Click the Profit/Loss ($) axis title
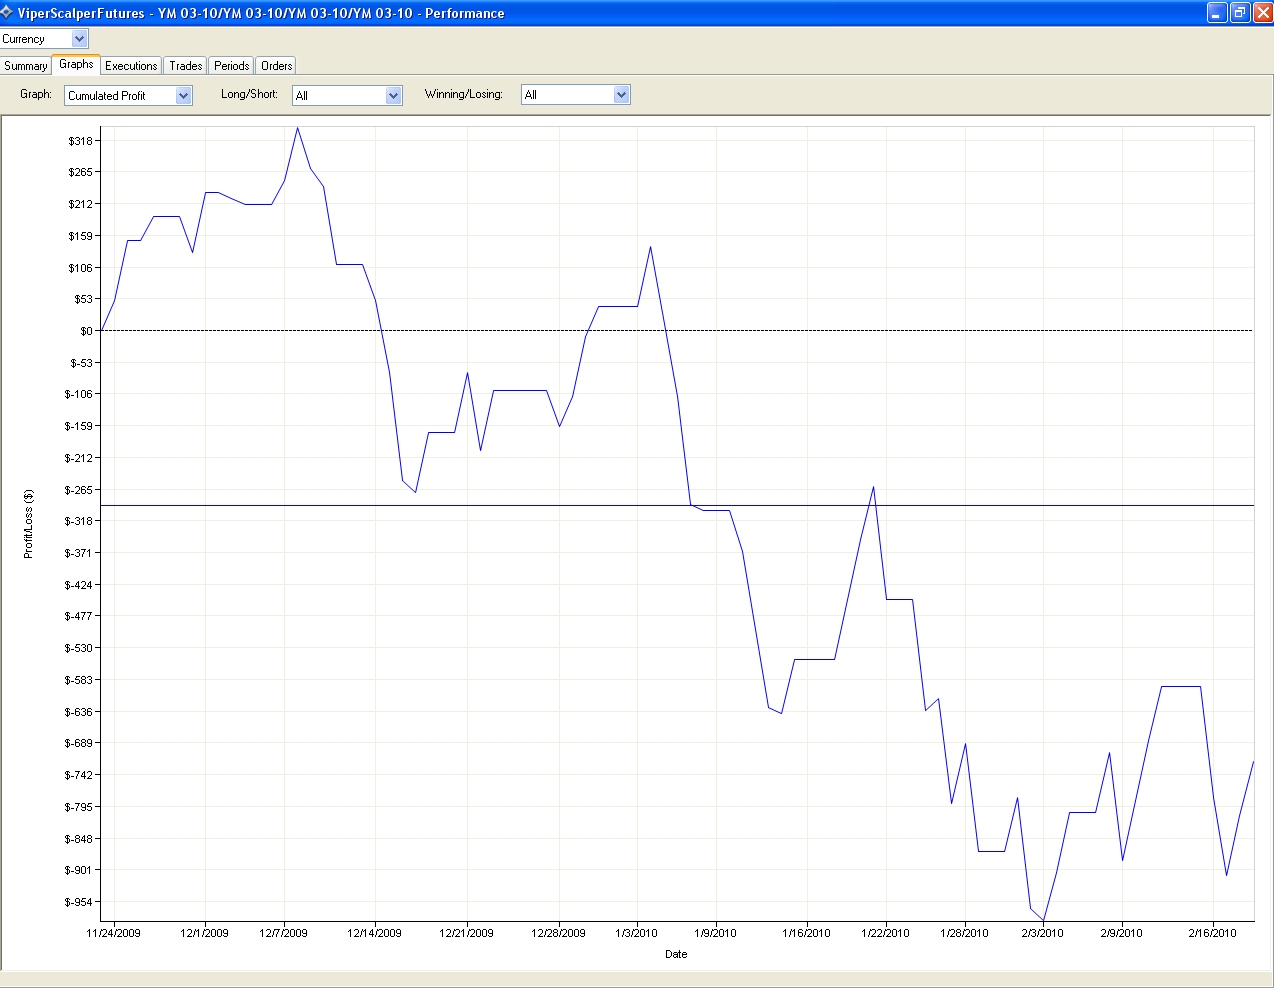Image resolution: width=1274 pixels, height=988 pixels. pos(28,523)
